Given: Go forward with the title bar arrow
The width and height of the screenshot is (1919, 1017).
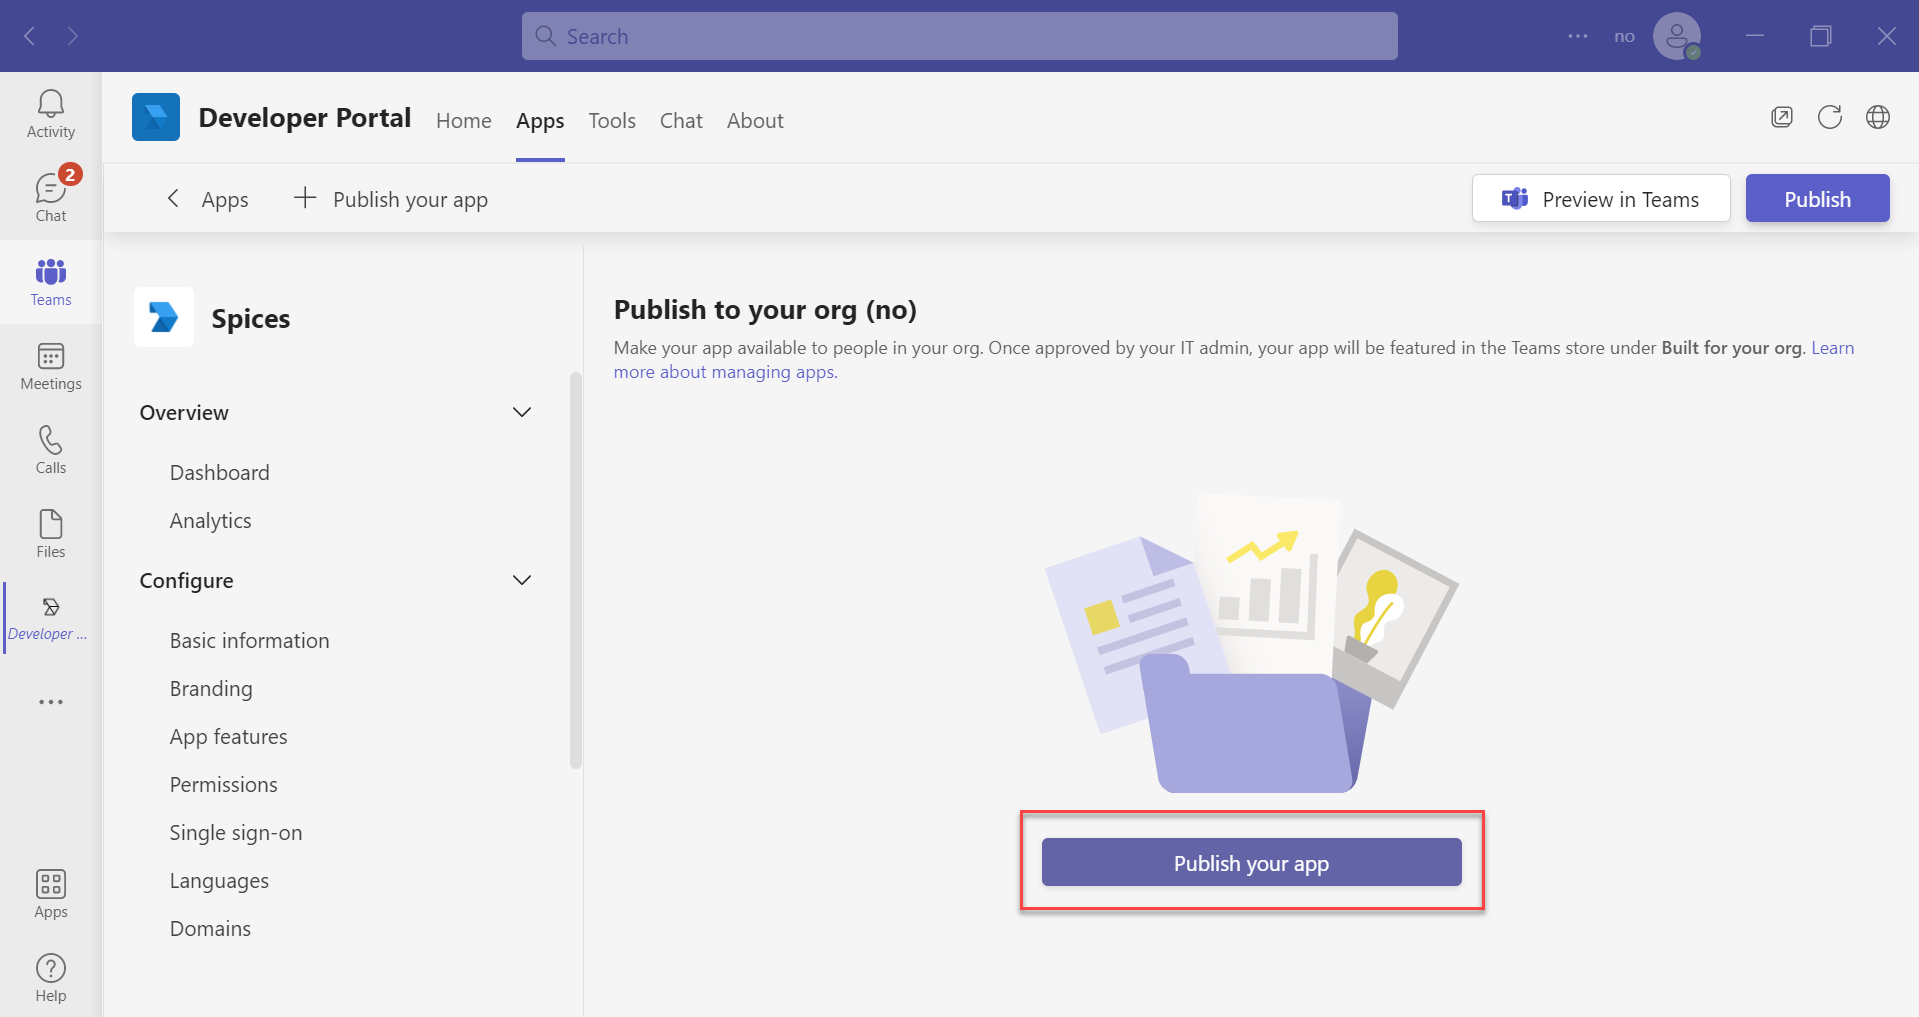Looking at the screenshot, I should [x=73, y=36].
